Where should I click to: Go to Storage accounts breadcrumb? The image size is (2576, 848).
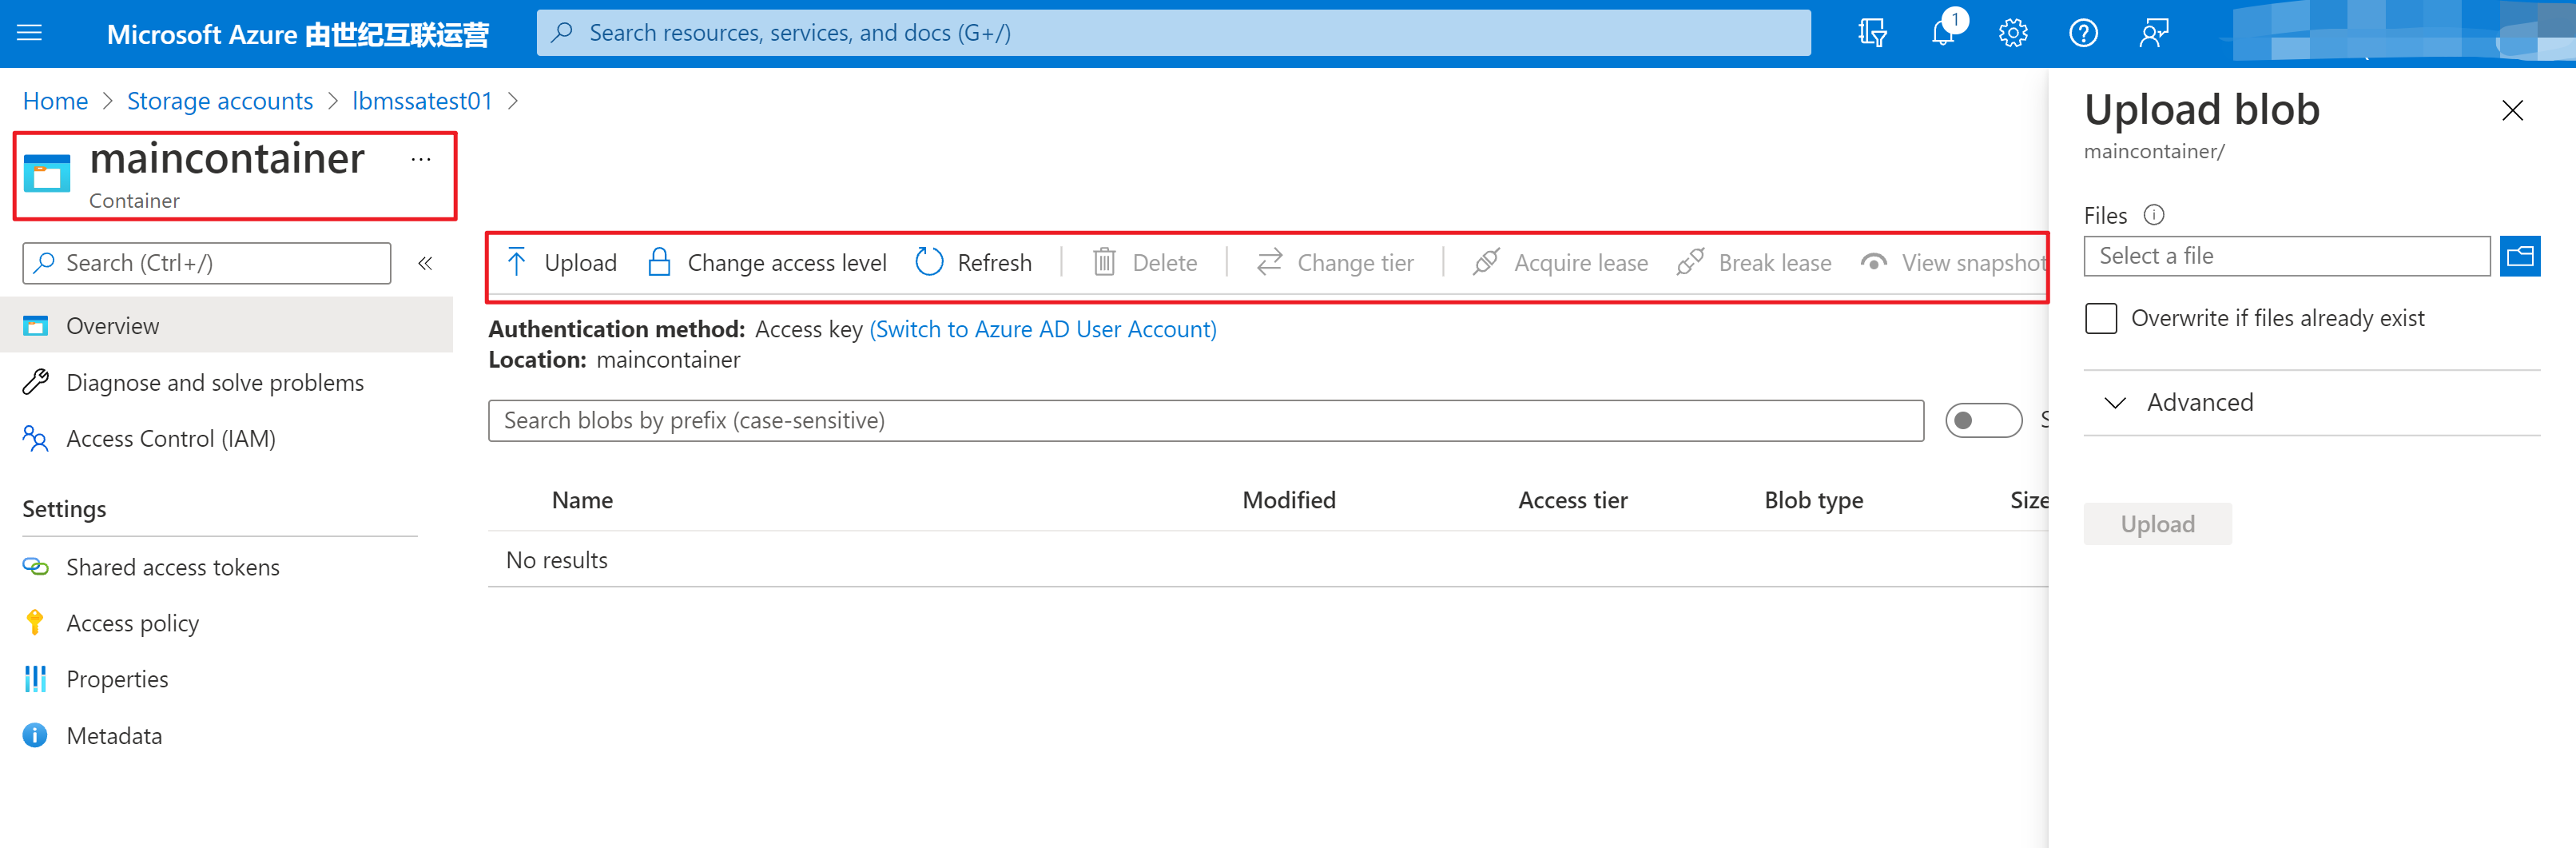coord(219,101)
